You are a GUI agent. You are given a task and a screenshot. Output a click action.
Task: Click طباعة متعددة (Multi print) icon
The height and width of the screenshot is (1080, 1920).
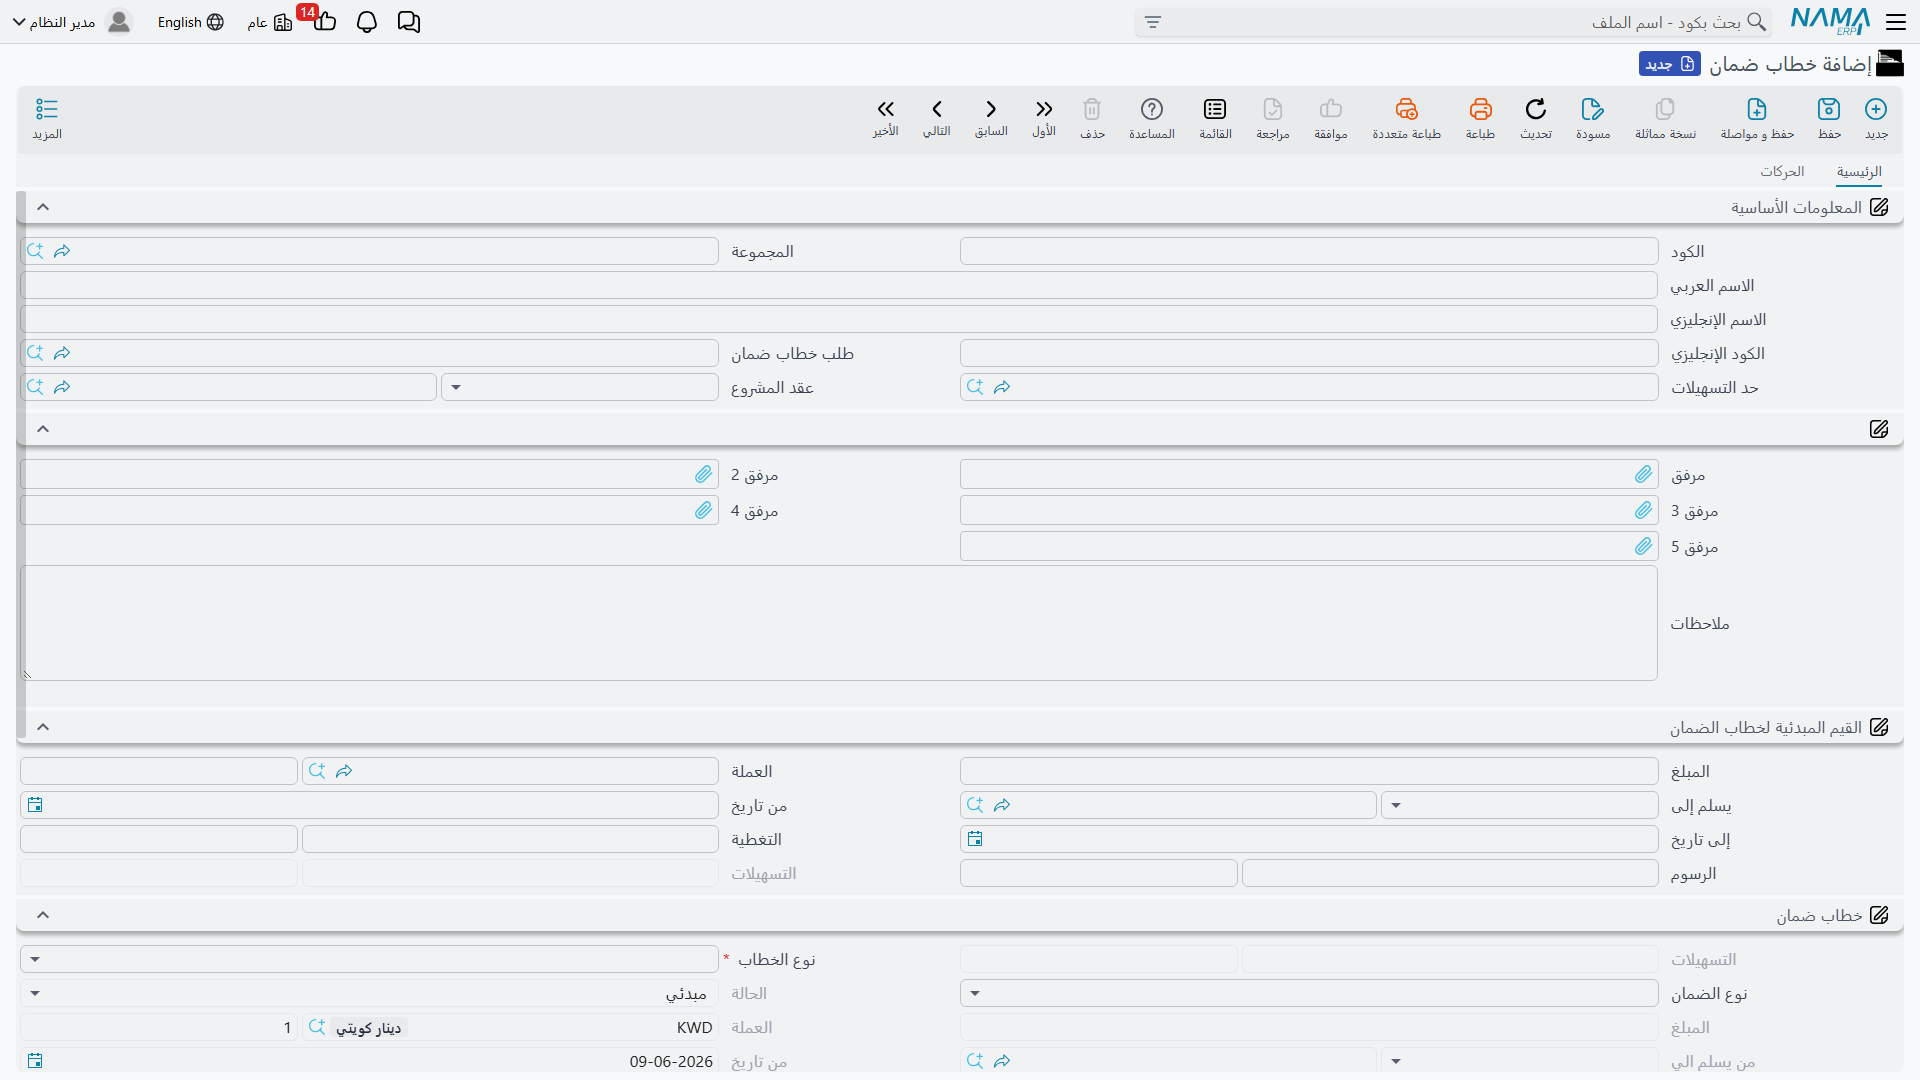pyautogui.click(x=1407, y=109)
